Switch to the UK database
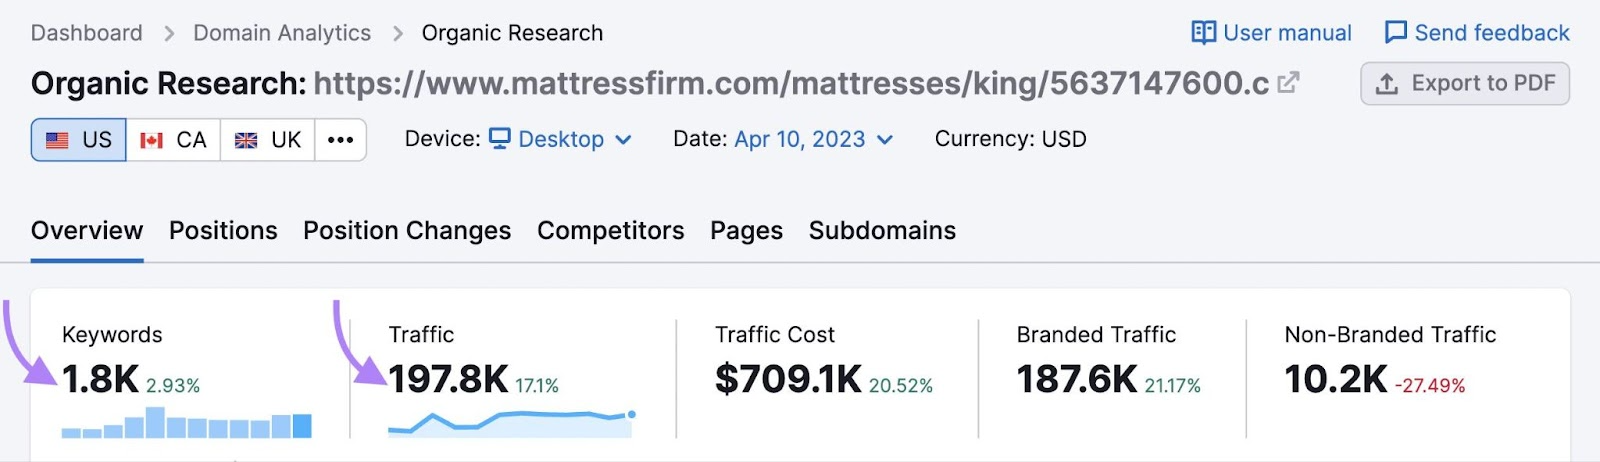 [268, 140]
